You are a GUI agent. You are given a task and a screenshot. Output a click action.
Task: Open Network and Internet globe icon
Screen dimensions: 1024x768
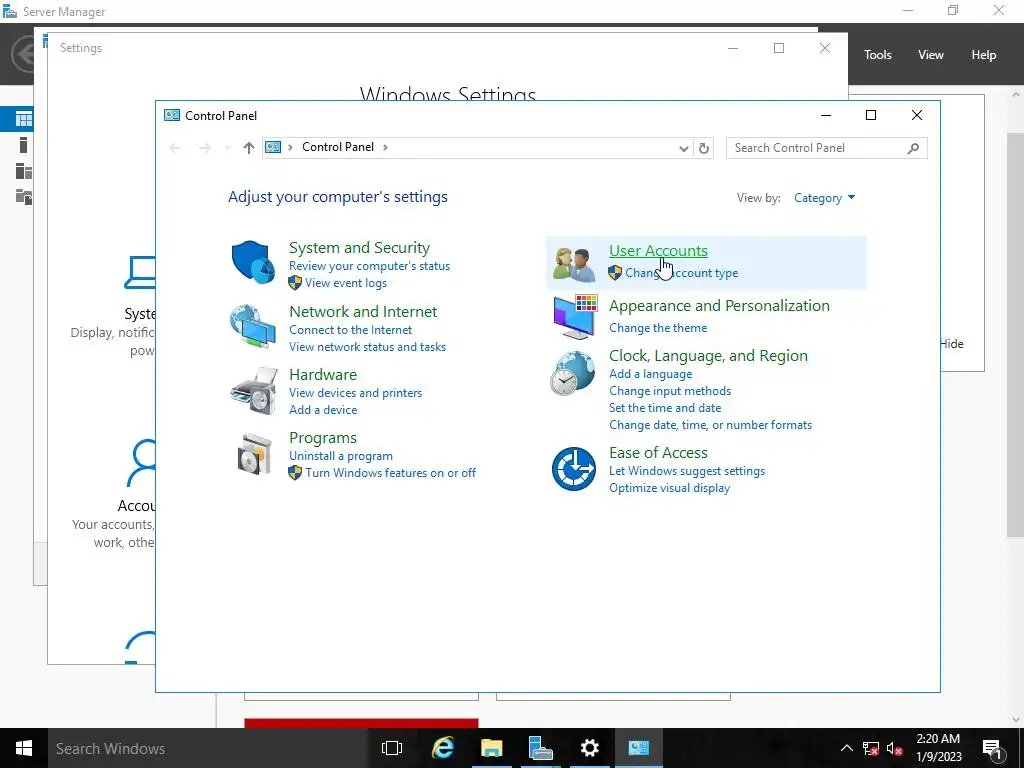click(253, 326)
